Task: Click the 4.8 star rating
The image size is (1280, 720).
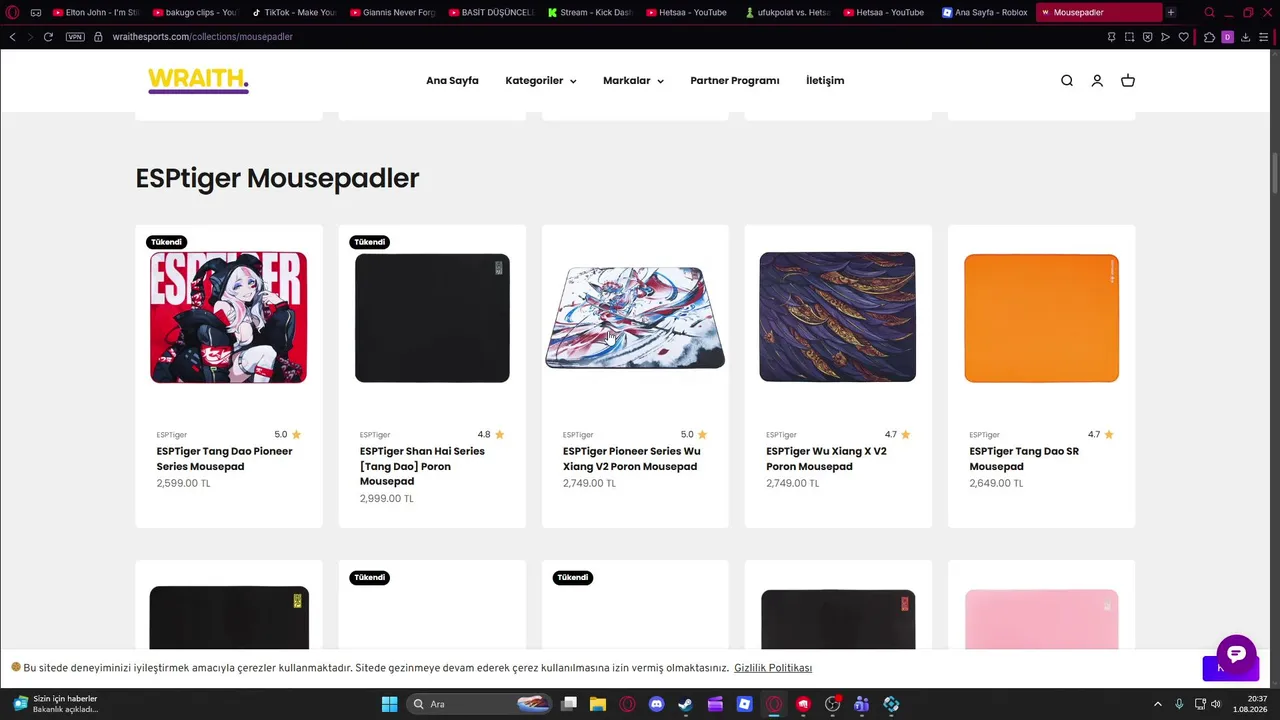Action: 491,435
